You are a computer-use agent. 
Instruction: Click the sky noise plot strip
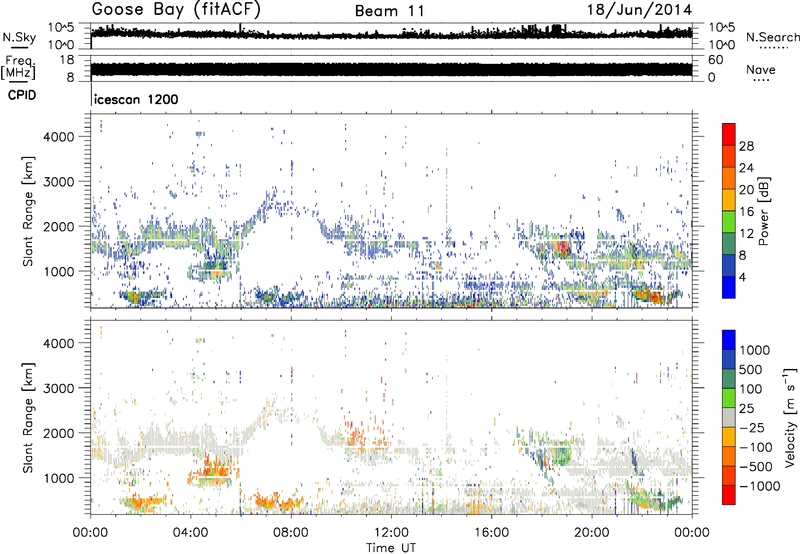coord(391,34)
